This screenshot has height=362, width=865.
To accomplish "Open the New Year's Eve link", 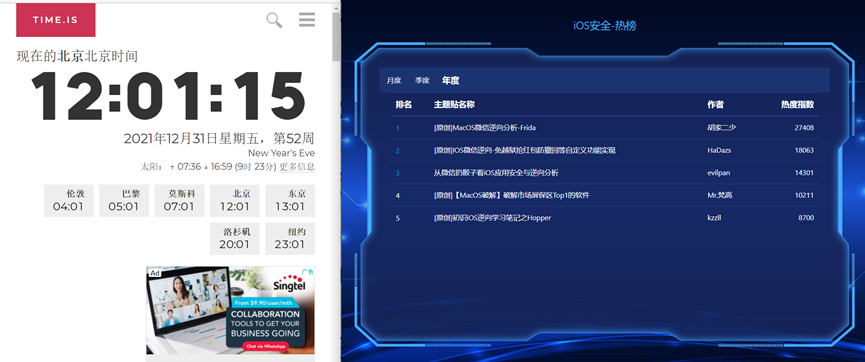I will point(281,153).
